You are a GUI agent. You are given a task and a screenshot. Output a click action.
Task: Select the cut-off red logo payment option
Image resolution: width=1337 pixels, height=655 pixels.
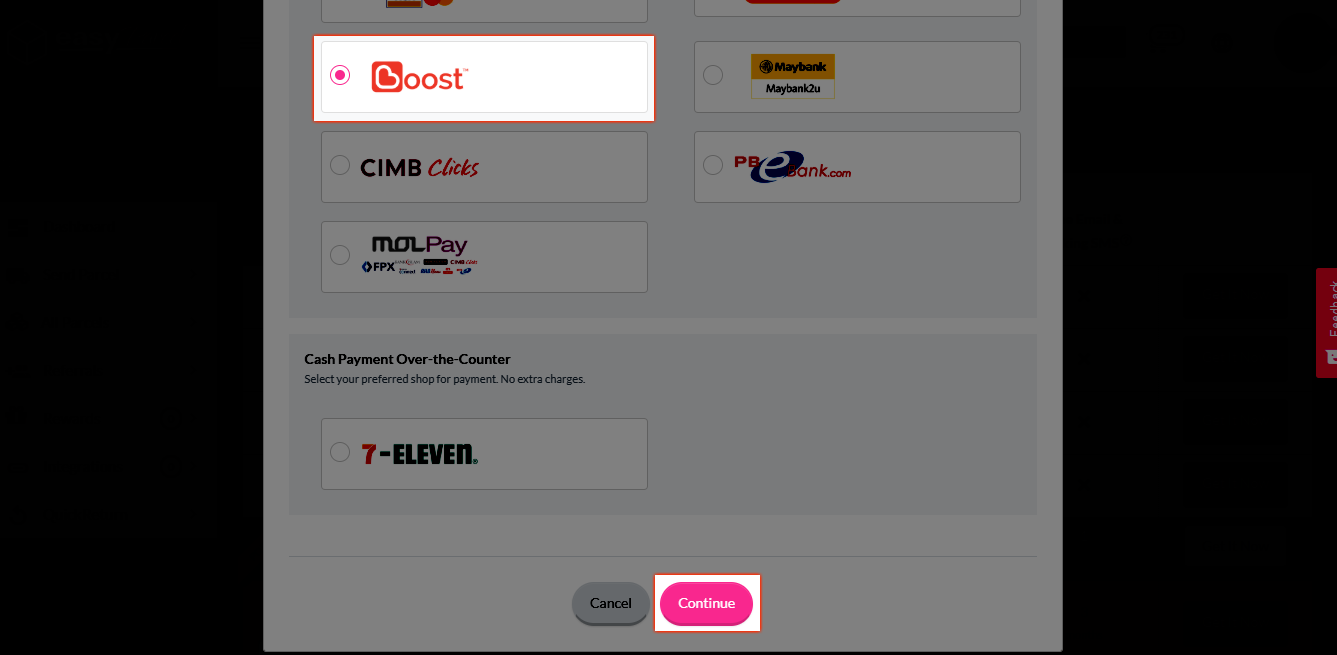pos(857,8)
